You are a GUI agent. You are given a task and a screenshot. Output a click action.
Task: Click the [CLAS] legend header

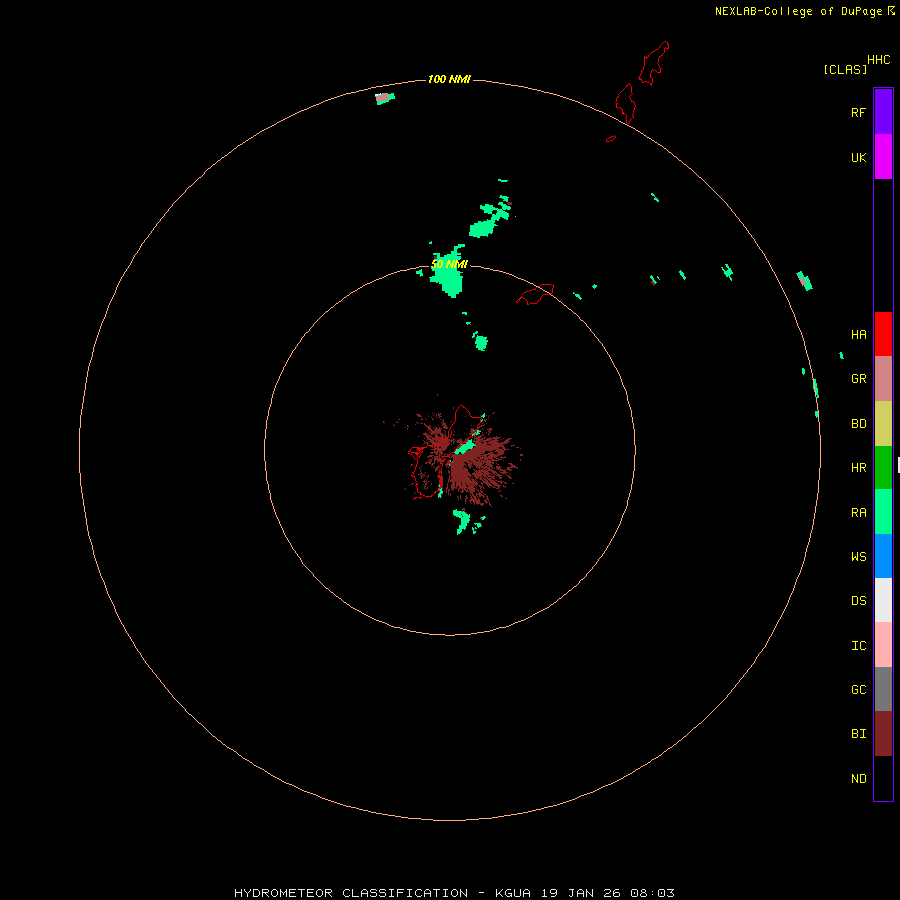click(845, 69)
